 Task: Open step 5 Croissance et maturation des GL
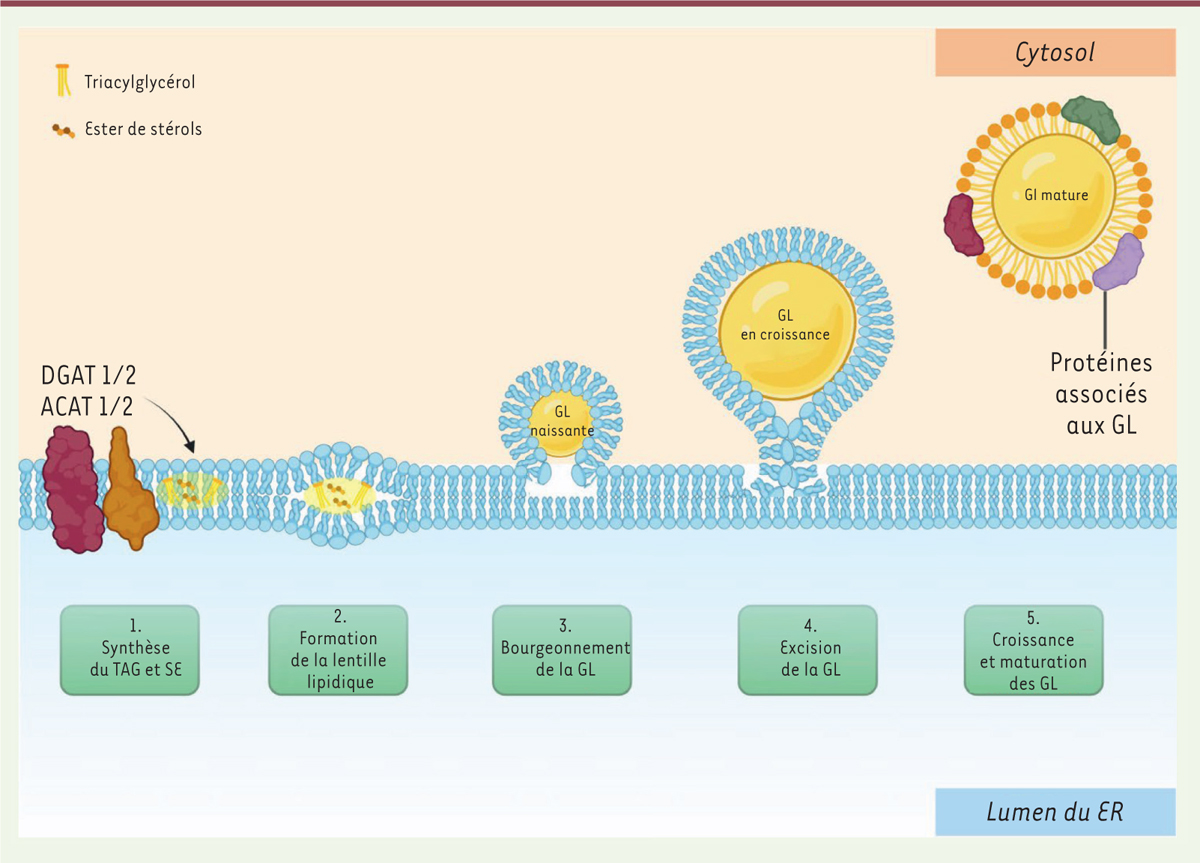[x=1033, y=650]
